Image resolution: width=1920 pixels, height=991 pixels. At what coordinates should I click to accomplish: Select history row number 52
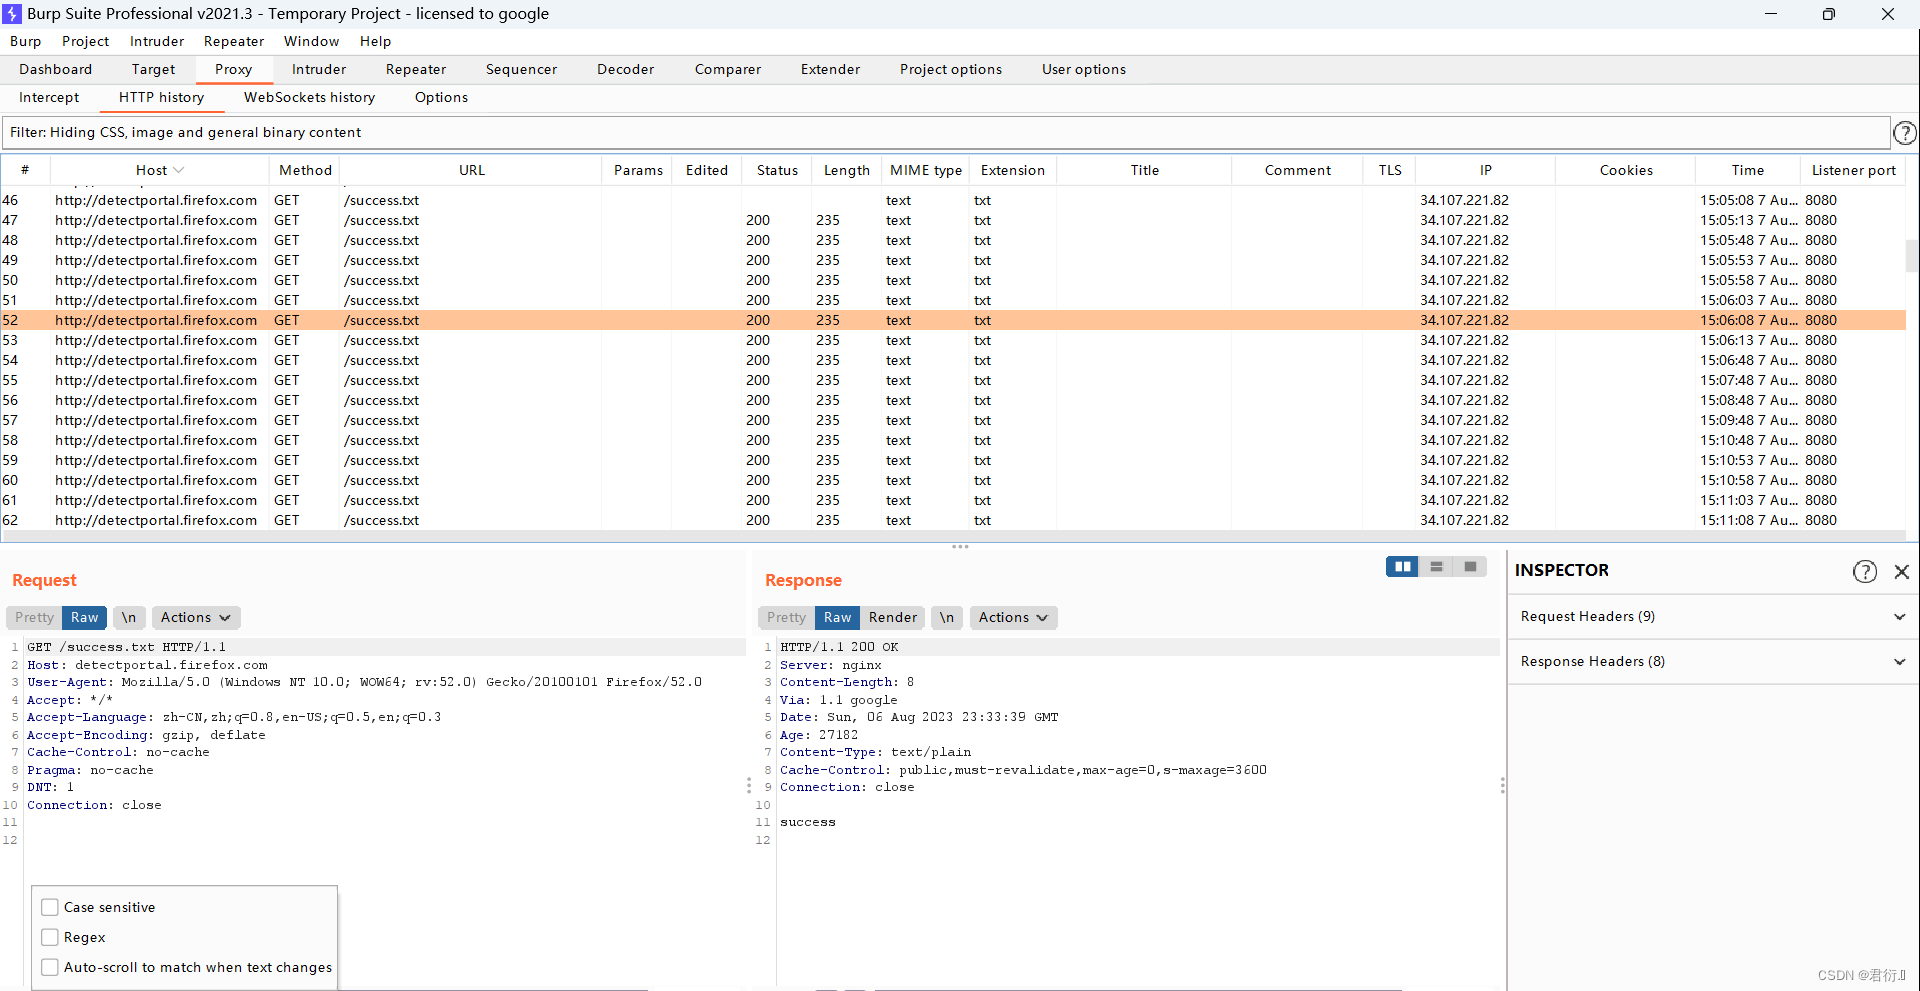click(x=953, y=320)
